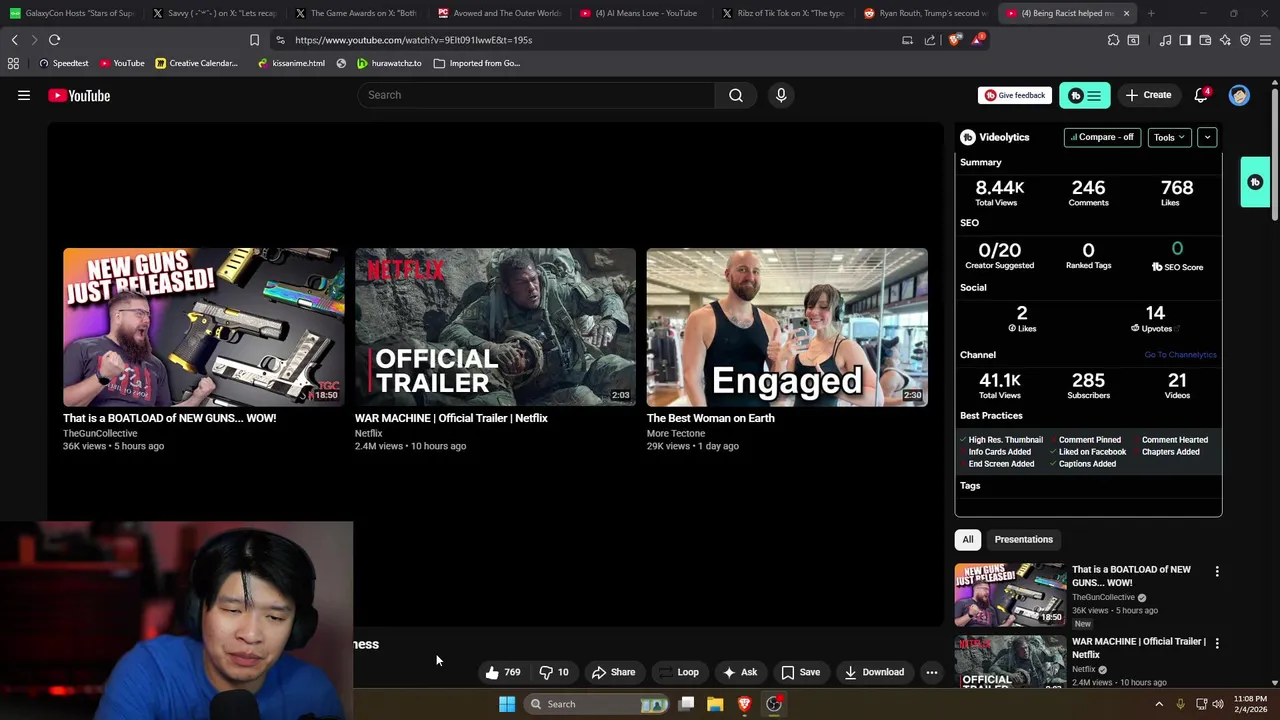The image size is (1280, 720).
Task: Open browser main menu icon
Action: click(x=1265, y=40)
